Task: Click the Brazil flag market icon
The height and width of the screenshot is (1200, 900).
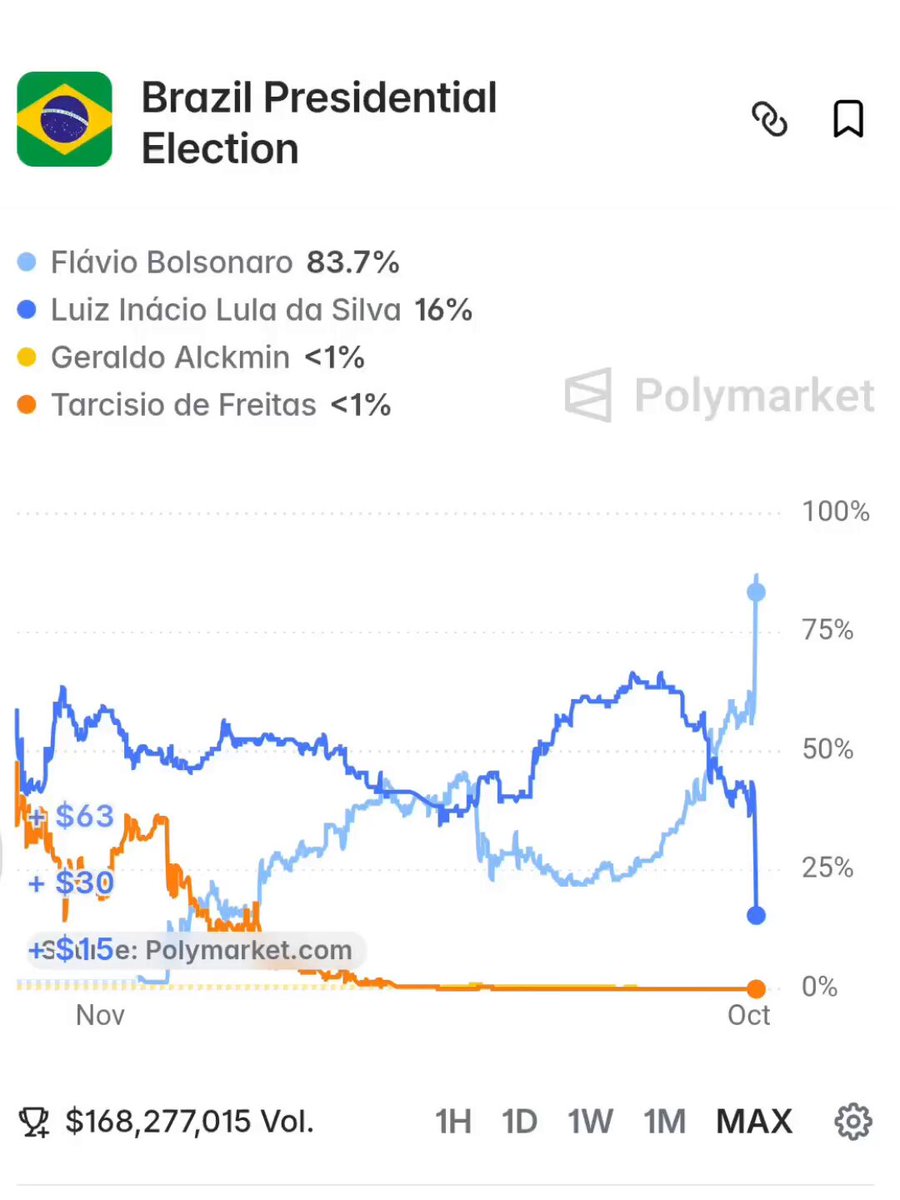Action: (64, 119)
